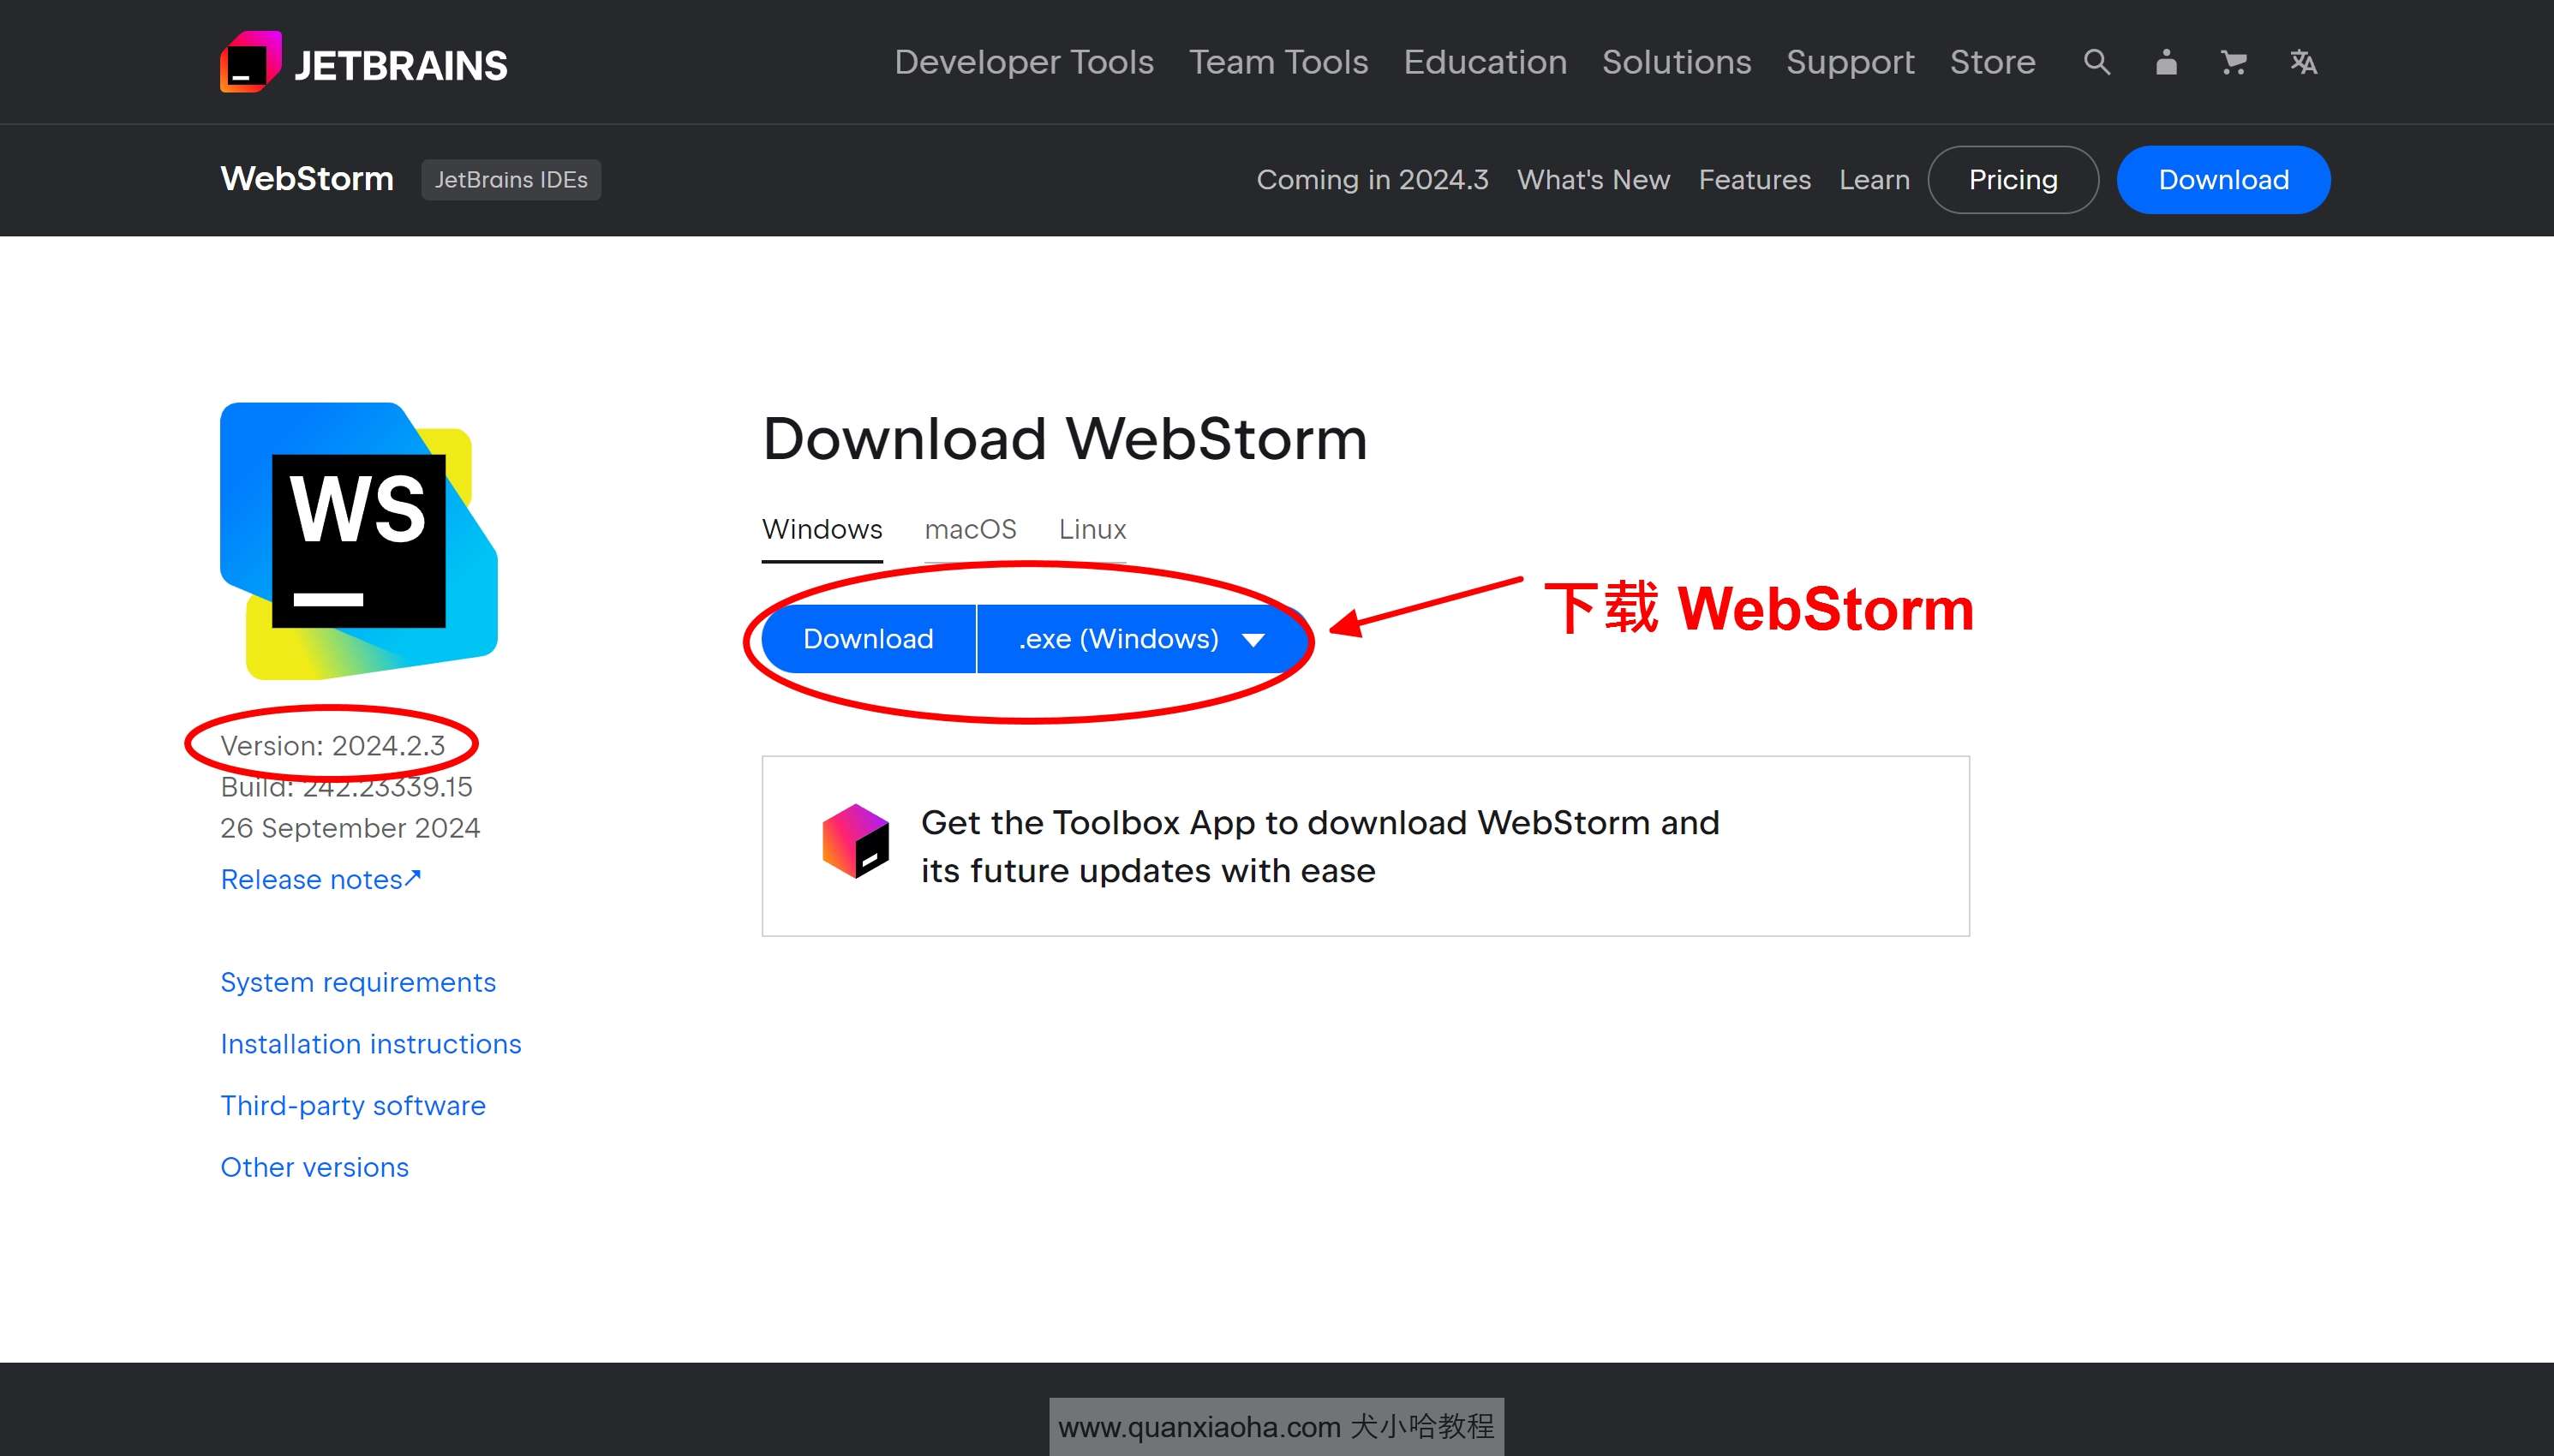Screen dimensions: 2554x1456
Task: Open the language selector icon
Action: point(2303,62)
